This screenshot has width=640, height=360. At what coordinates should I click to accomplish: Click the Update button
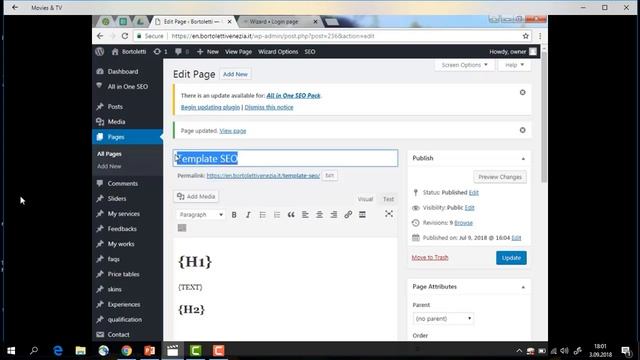511,258
